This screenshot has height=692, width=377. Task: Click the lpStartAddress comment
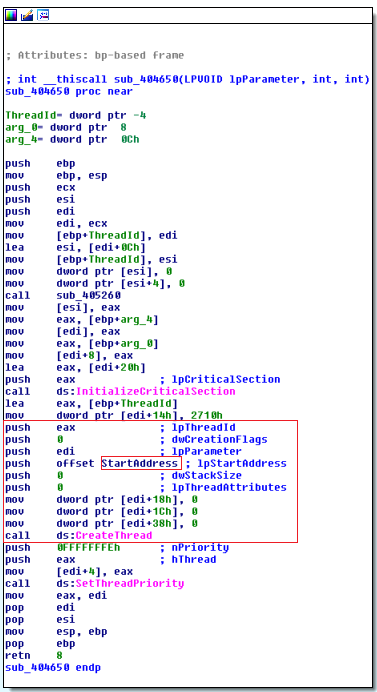(236, 463)
